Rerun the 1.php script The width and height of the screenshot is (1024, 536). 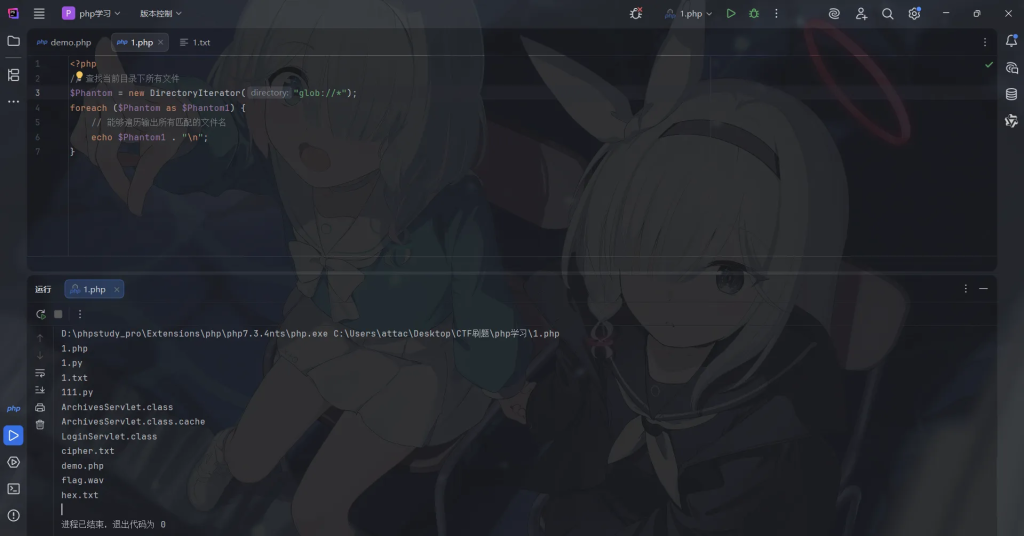point(40,314)
